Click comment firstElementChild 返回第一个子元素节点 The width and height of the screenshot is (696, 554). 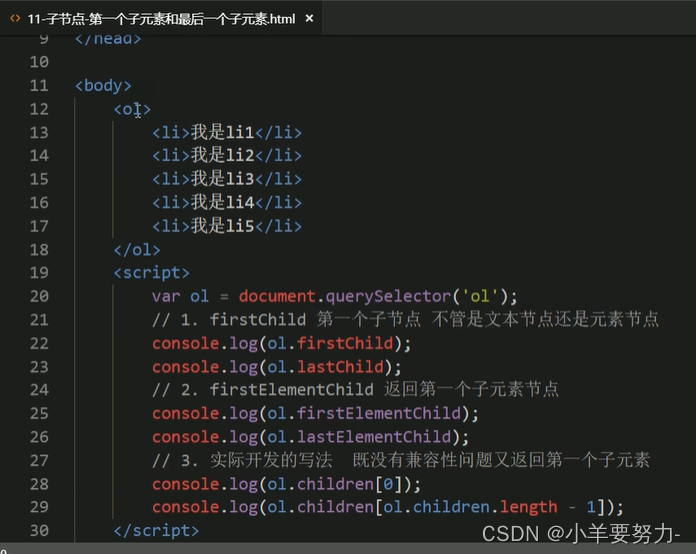tap(355, 390)
